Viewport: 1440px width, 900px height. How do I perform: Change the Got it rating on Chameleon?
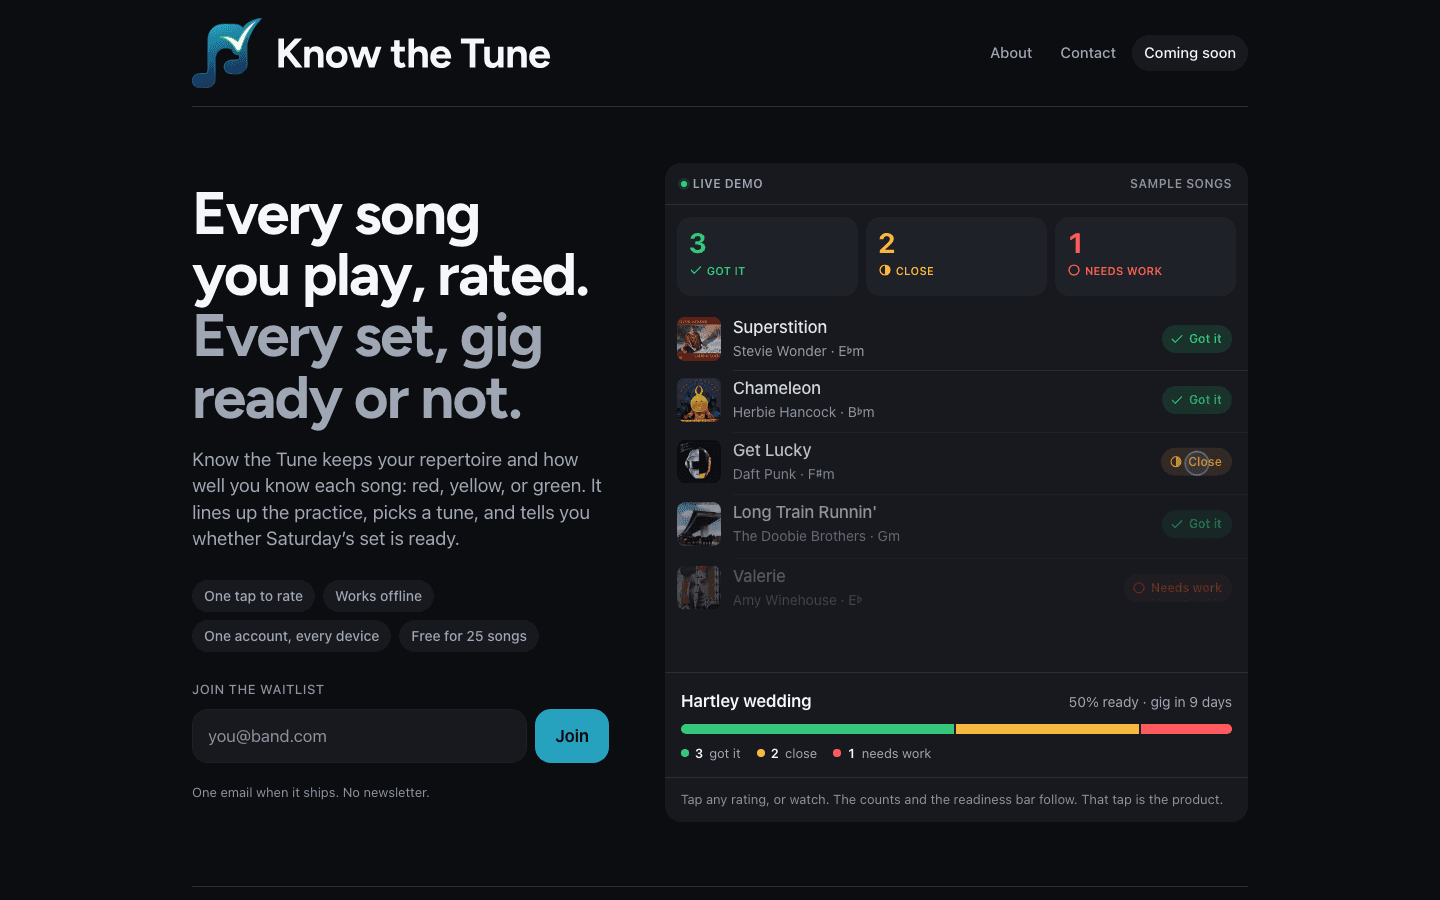pyautogui.click(x=1196, y=400)
